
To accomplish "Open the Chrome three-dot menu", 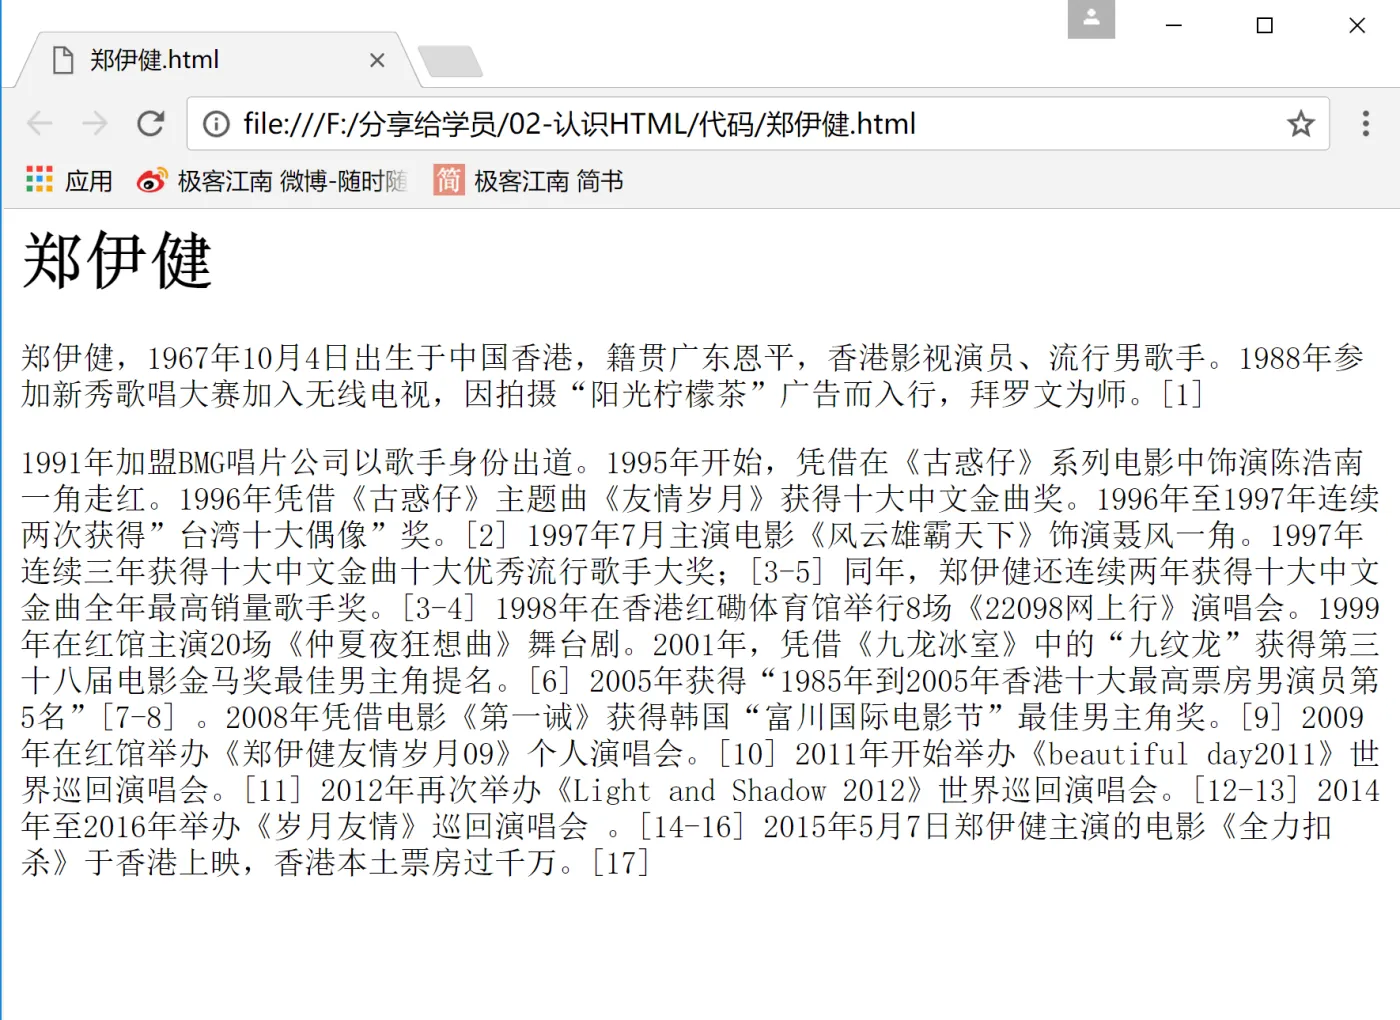I will click(1365, 124).
